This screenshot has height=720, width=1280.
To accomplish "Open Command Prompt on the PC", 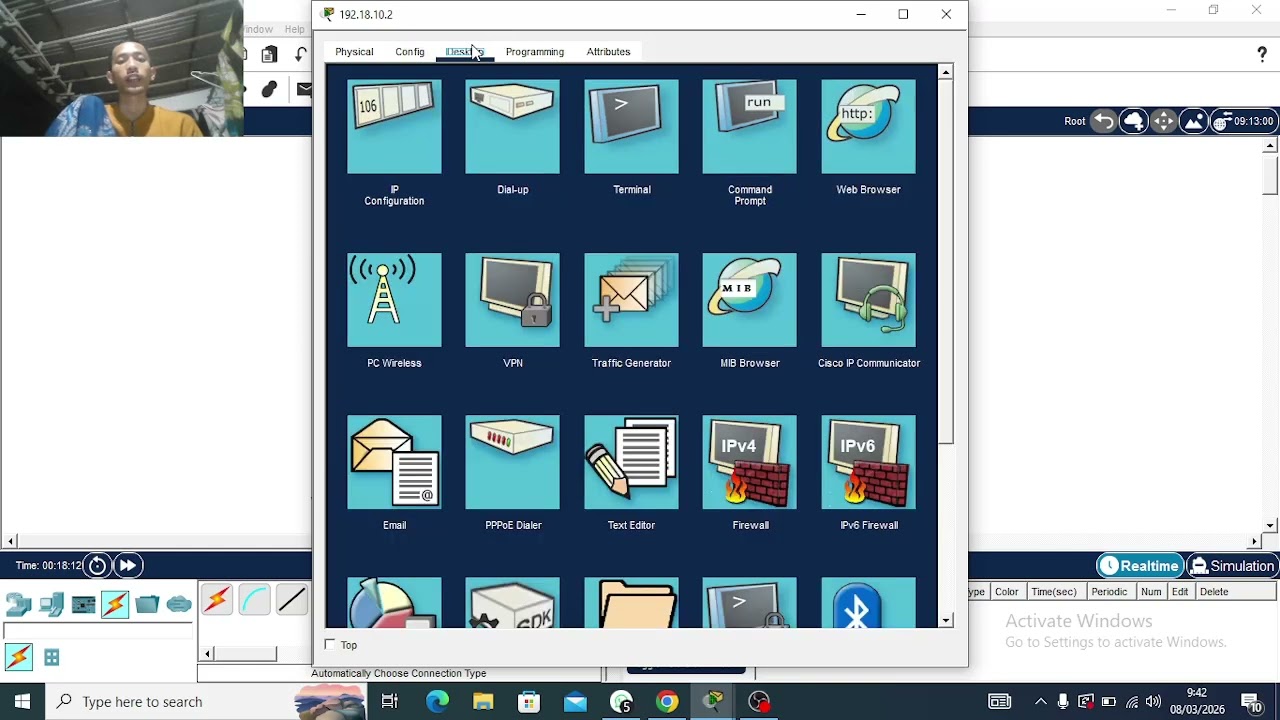I will (x=749, y=127).
